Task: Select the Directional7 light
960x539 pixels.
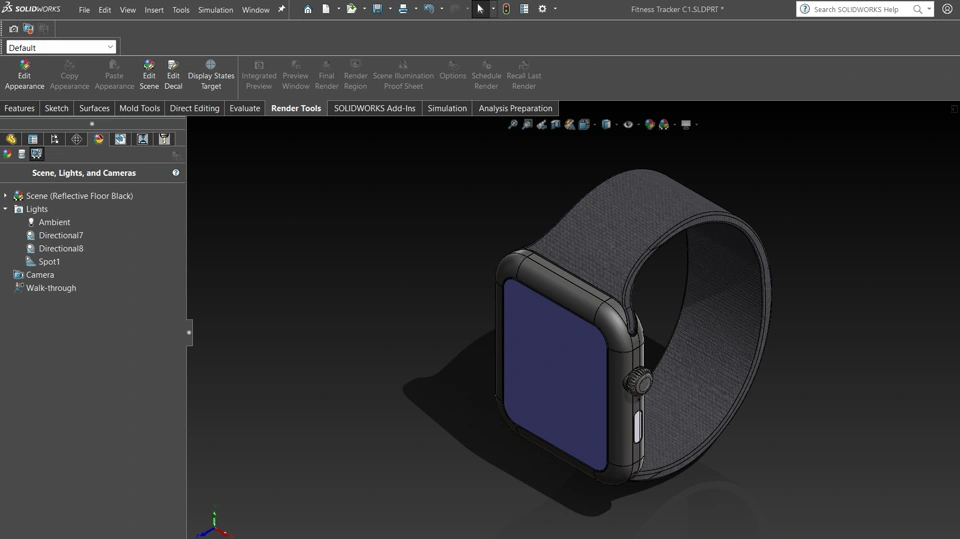Action: 61,235
